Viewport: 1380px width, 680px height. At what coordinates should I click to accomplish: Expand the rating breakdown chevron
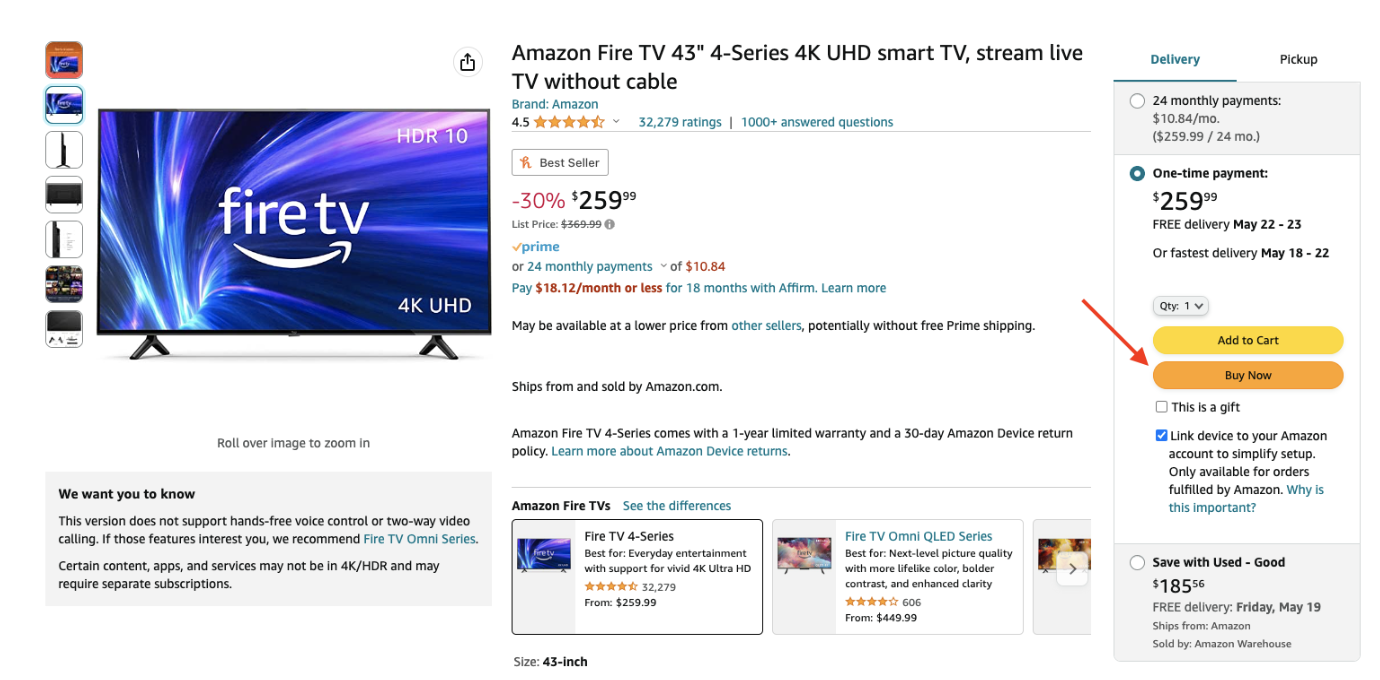pyautogui.click(x=616, y=122)
